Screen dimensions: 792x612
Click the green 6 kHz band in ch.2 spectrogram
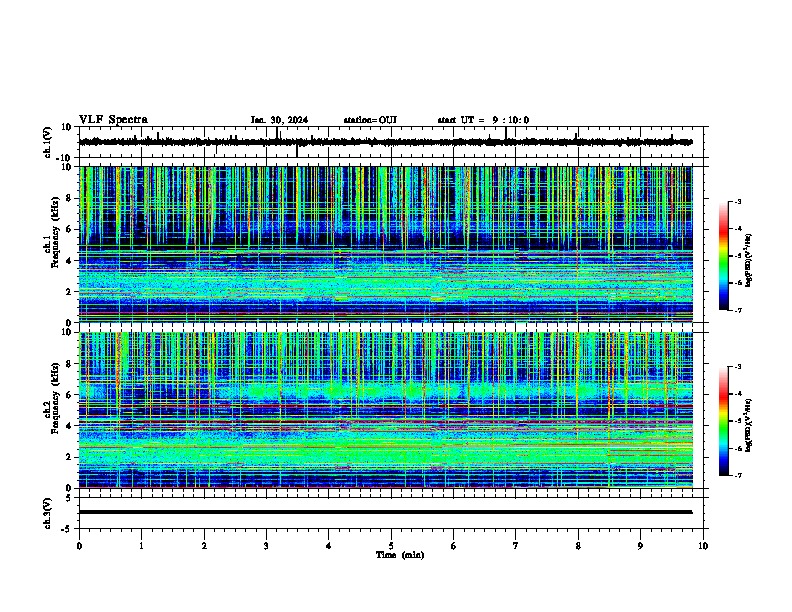coord(455,391)
